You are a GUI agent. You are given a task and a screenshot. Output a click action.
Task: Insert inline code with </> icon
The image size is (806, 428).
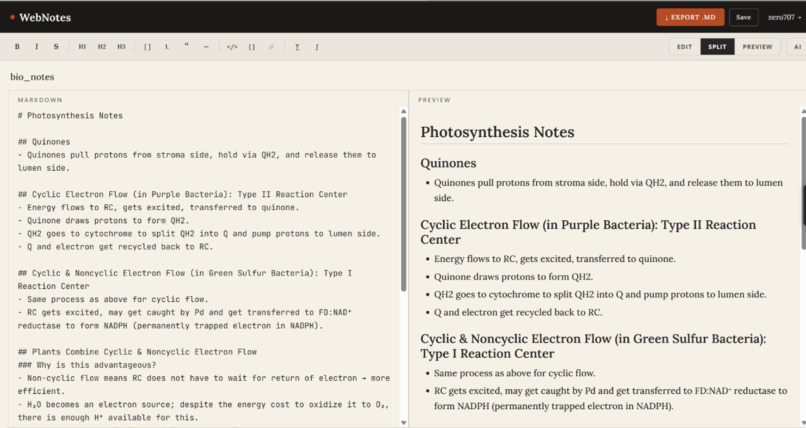[x=232, y=47]
